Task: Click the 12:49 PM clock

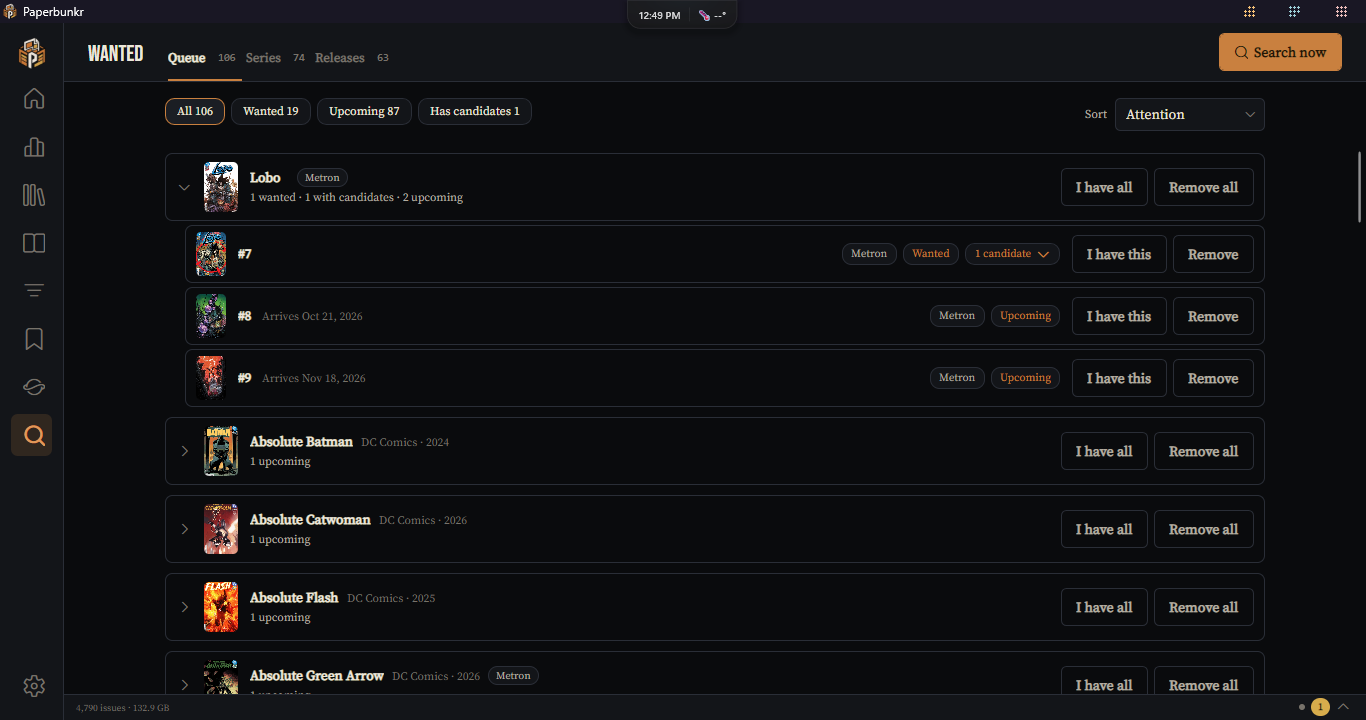Action: click(x=660, y=15)
